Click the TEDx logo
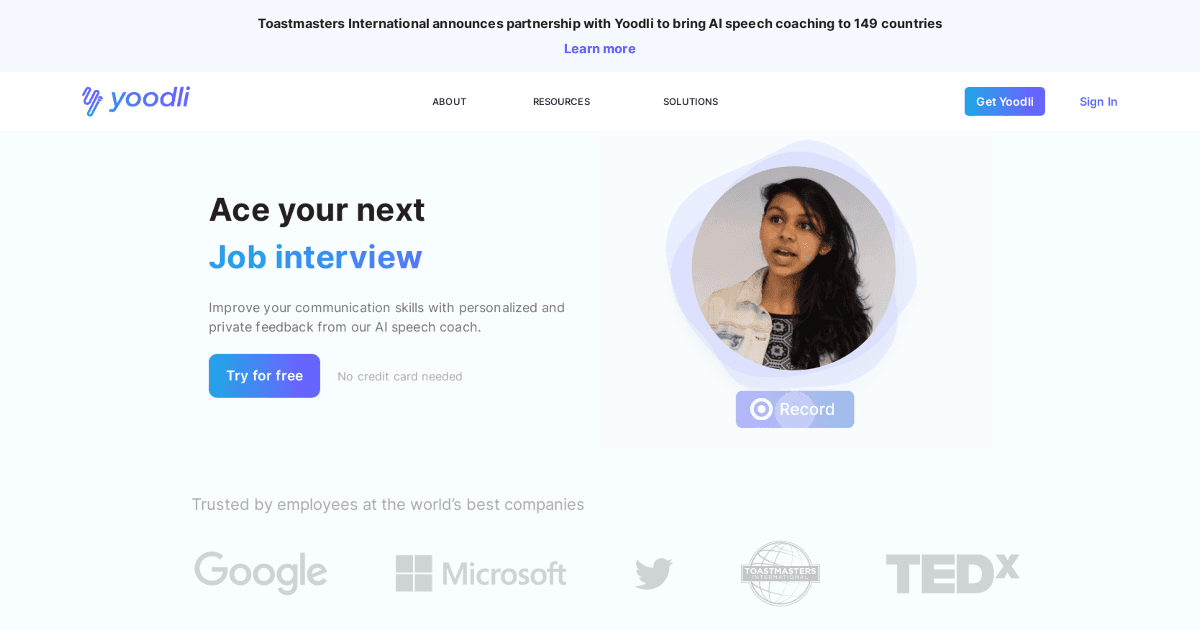The width and height of the screenshot is (1200, 630). point(952,574)
